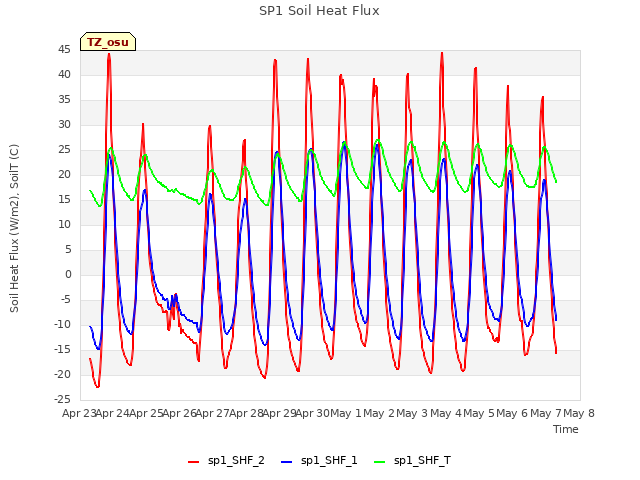Screen dimensions: 640x480
Task: Click the 35 y-axis tick label
Action: [64, 100]
